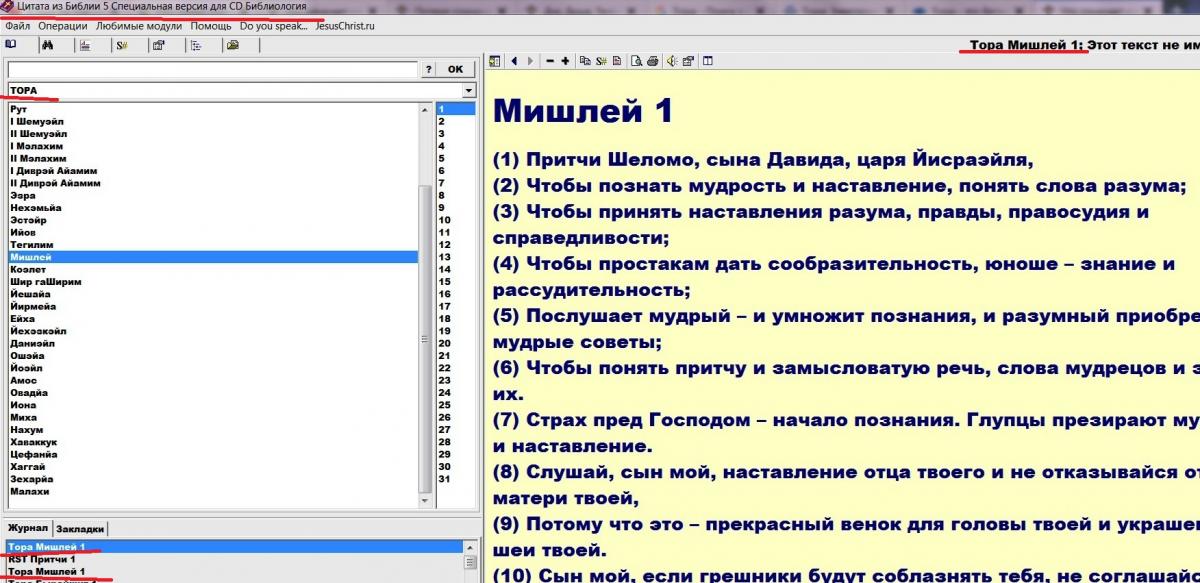Click the open book icon in left toolbar
1200x583 pixels.
[x=11, y=45]
